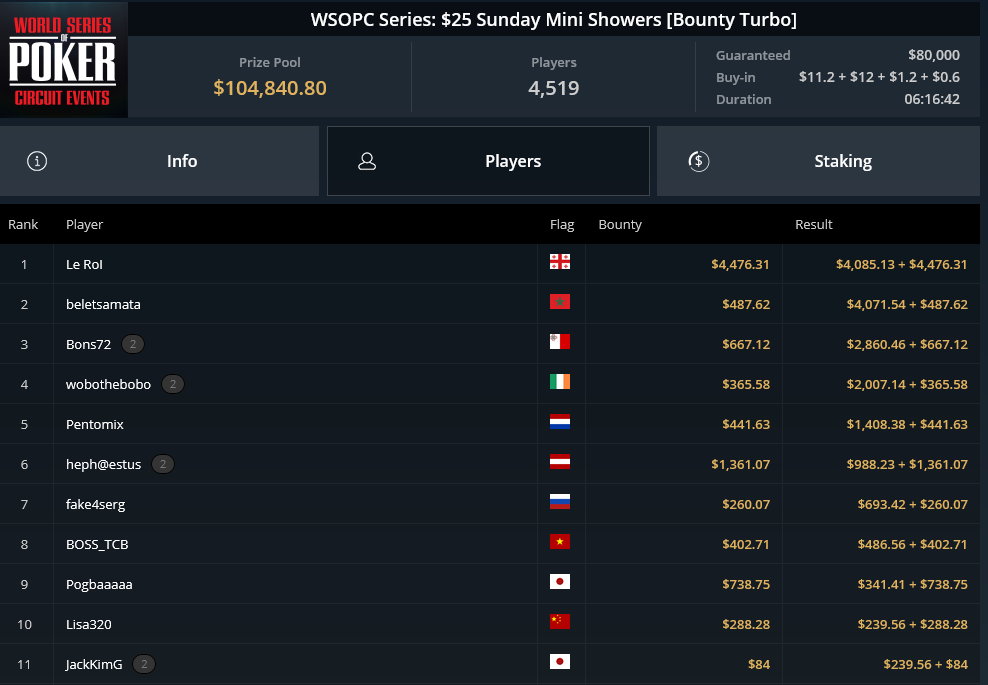Click the Info tab circle-i icon
This screenshot has width=988, height=685.
(37, 161)
